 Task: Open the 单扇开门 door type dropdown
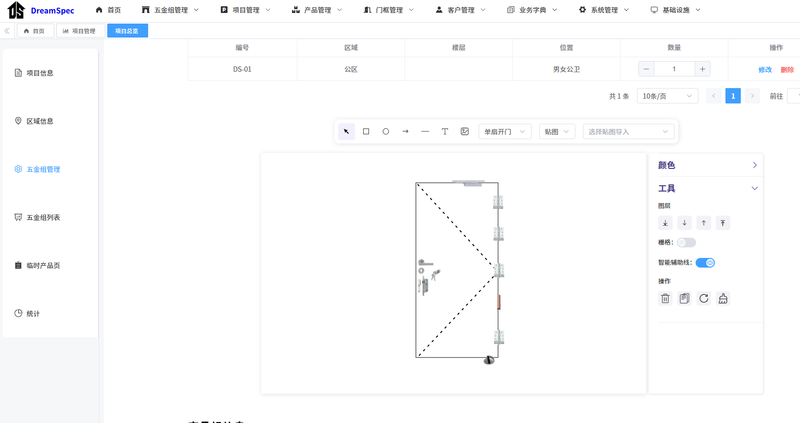click(505, 132)
